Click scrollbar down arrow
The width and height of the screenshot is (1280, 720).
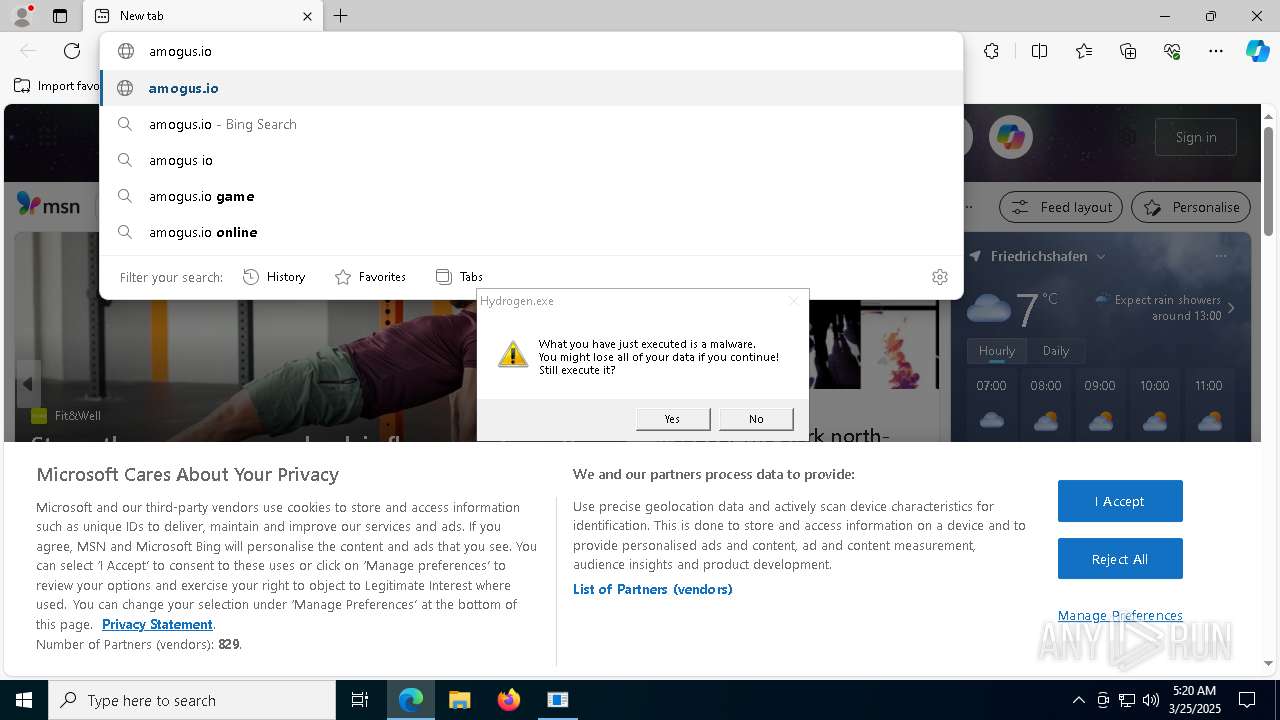[1268, 663]
